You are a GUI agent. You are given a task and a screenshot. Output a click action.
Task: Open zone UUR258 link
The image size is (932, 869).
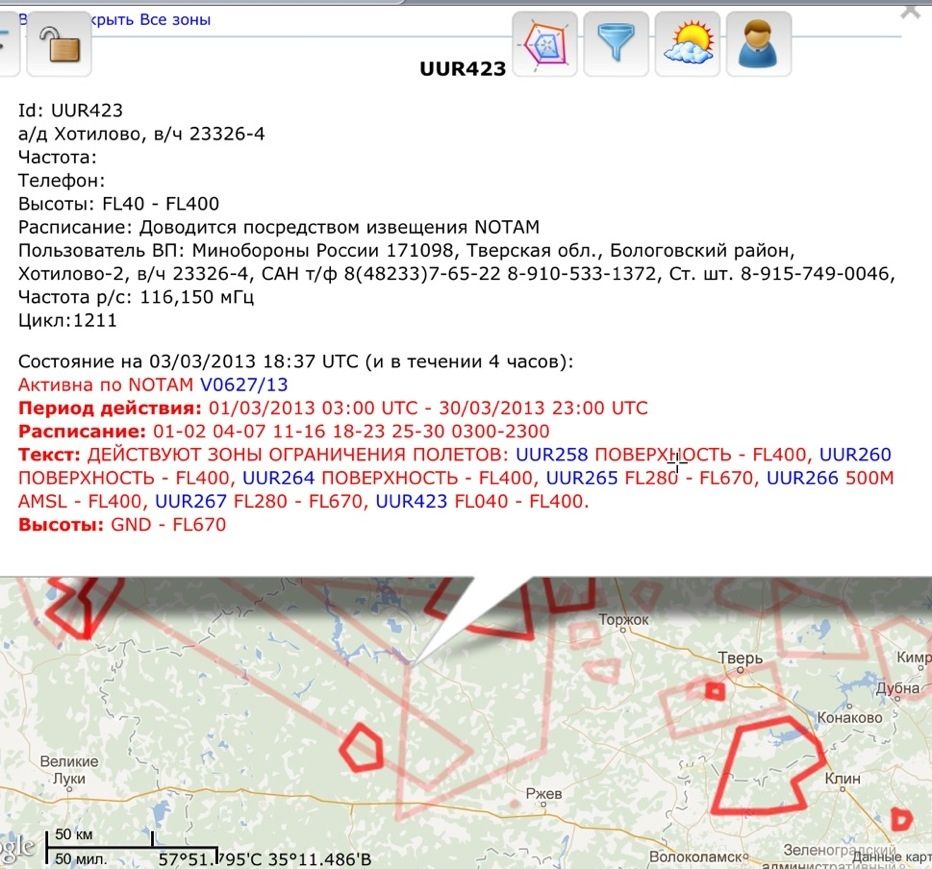tap(552, 455)
